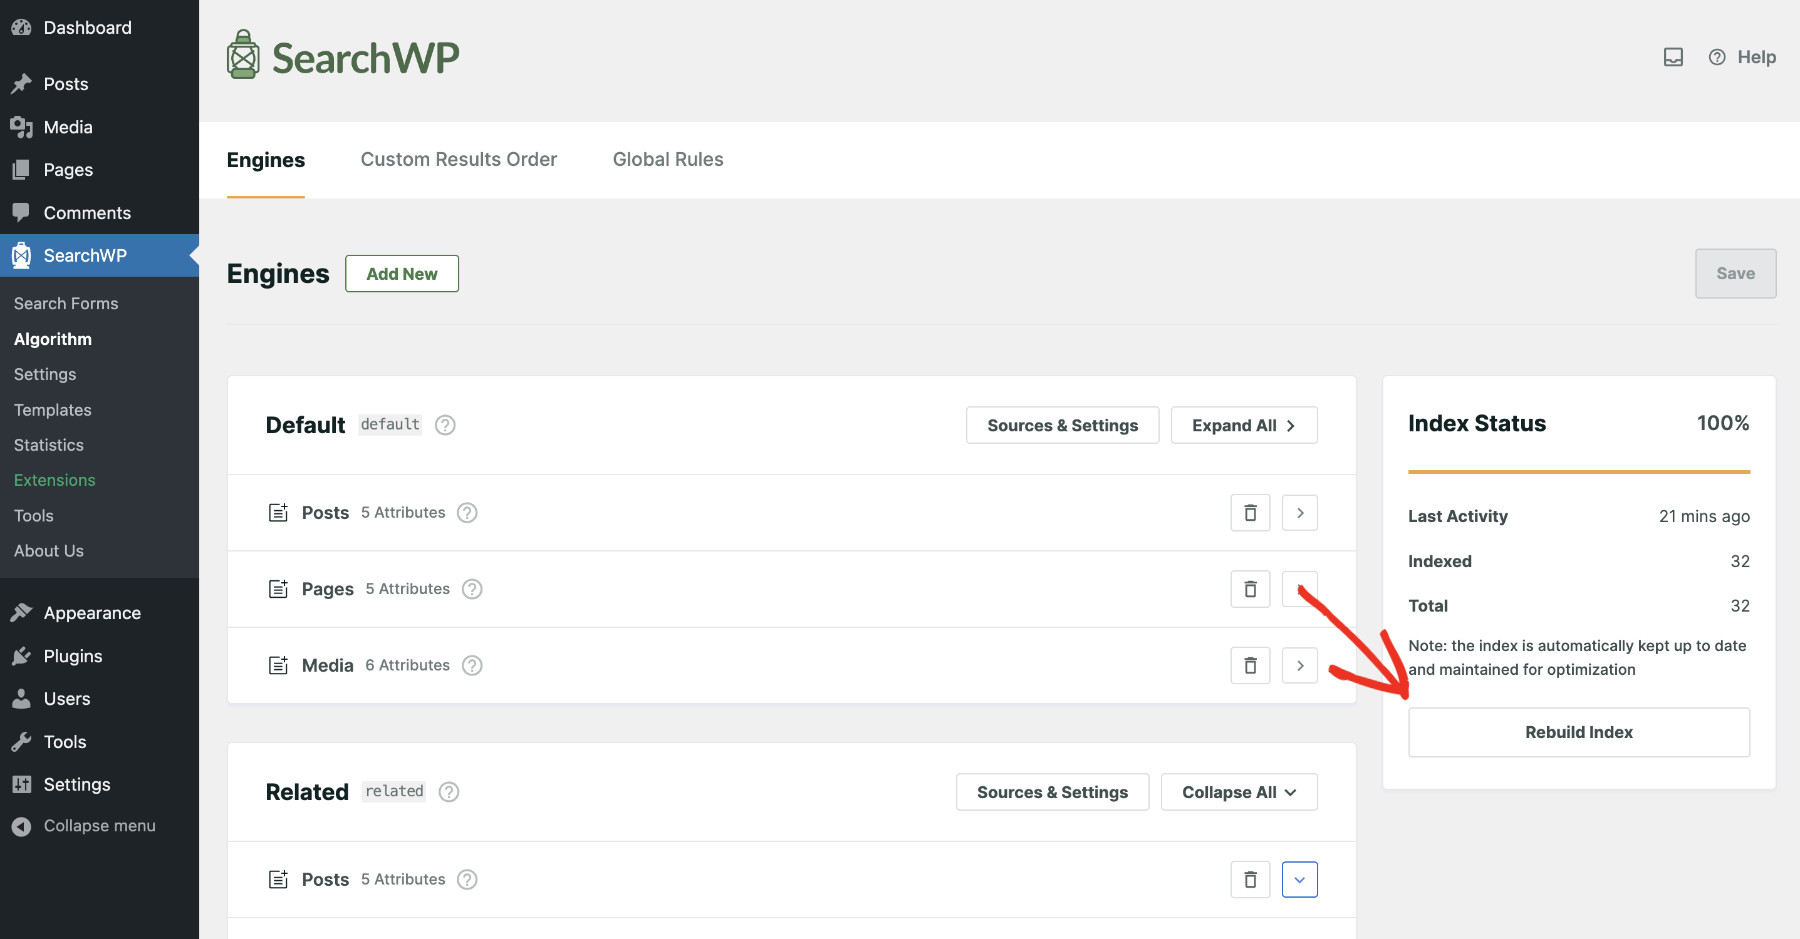Image resolution: width=1800 pixels, height=939 pixels.
Task: Open Statistics submenu item
Action: tap(49, 445)
